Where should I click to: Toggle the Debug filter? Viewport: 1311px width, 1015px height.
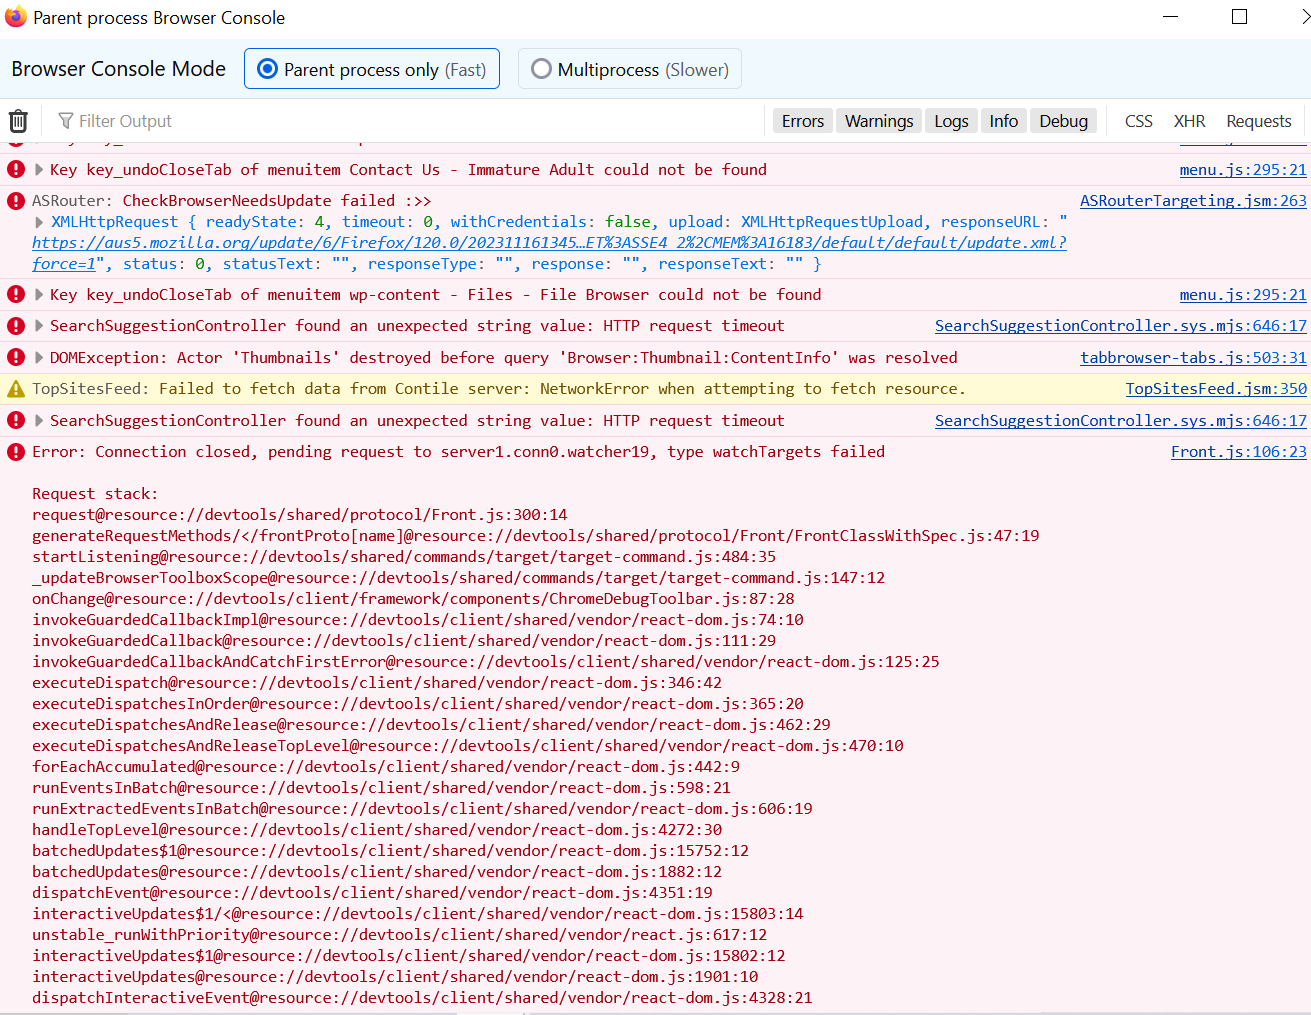[1063, 121]
